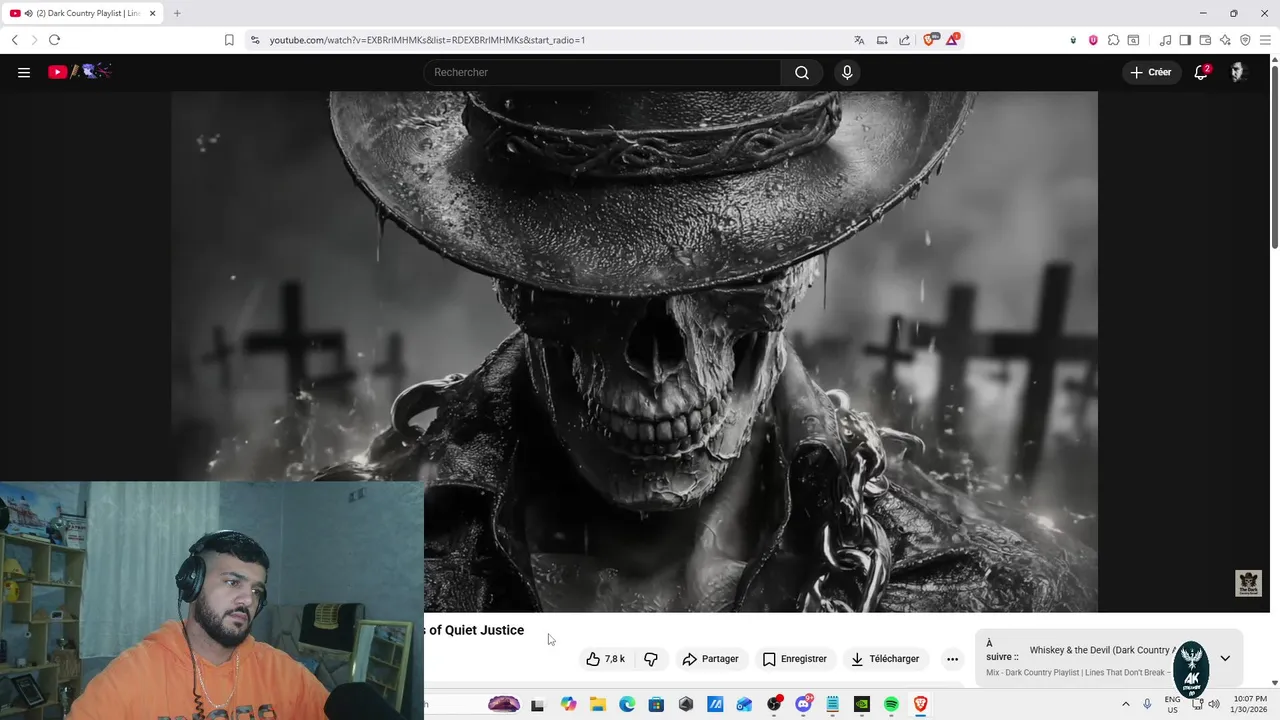Open Discord from taskbar
The image size is (1280, 720).
click(803, 704)
